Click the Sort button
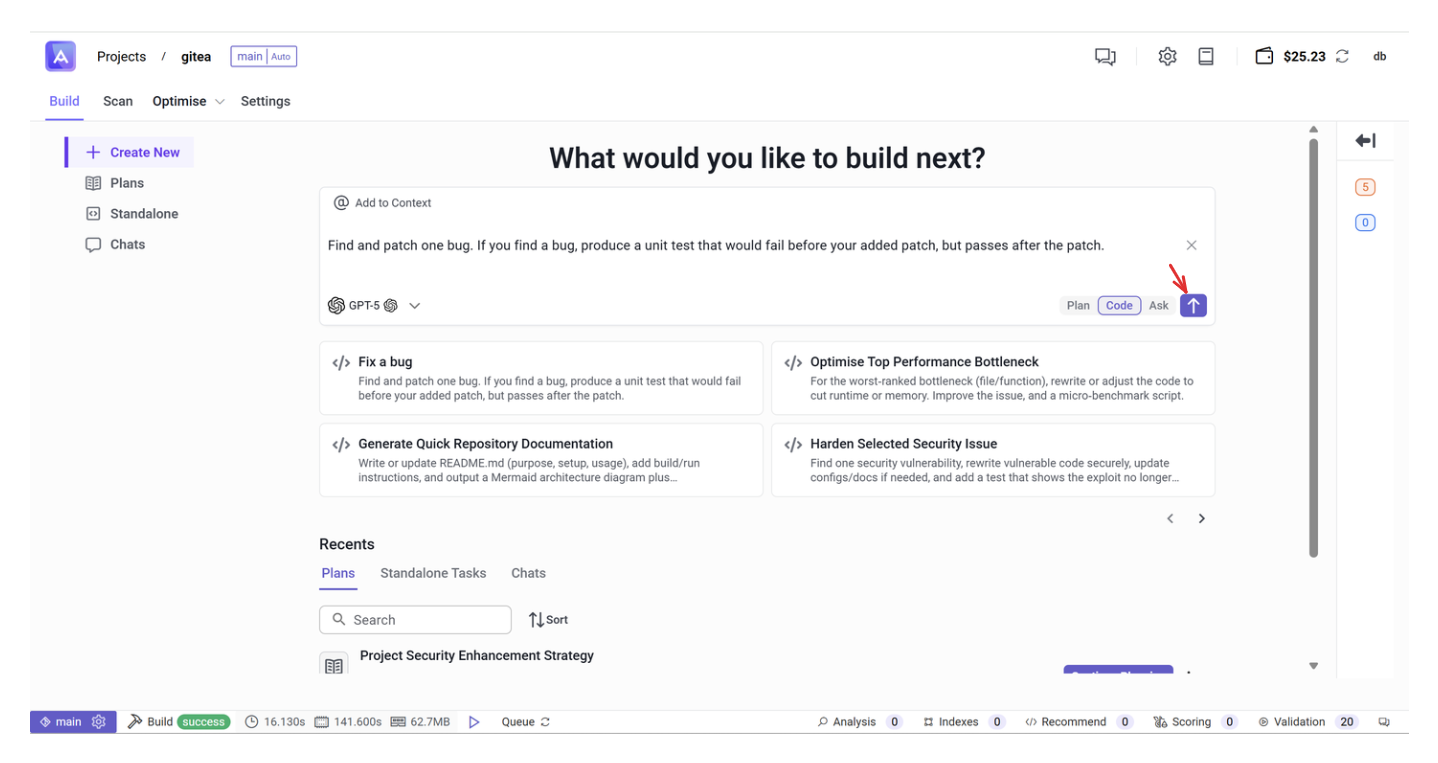Viewport: 1438px width, 763px height. [548, 620]
